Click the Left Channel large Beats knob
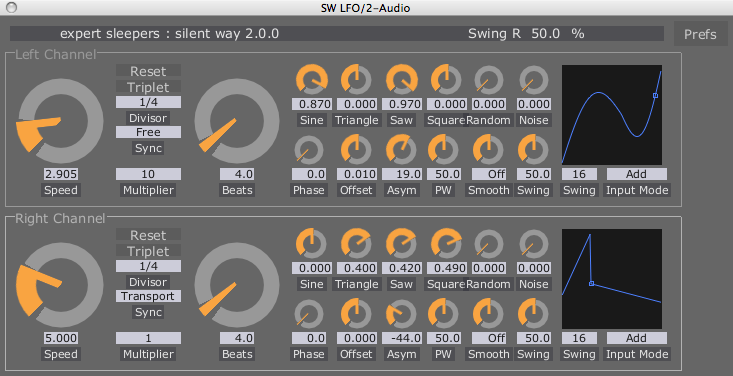733x376 pixels. pyautogui.click(x=237, y=120)
